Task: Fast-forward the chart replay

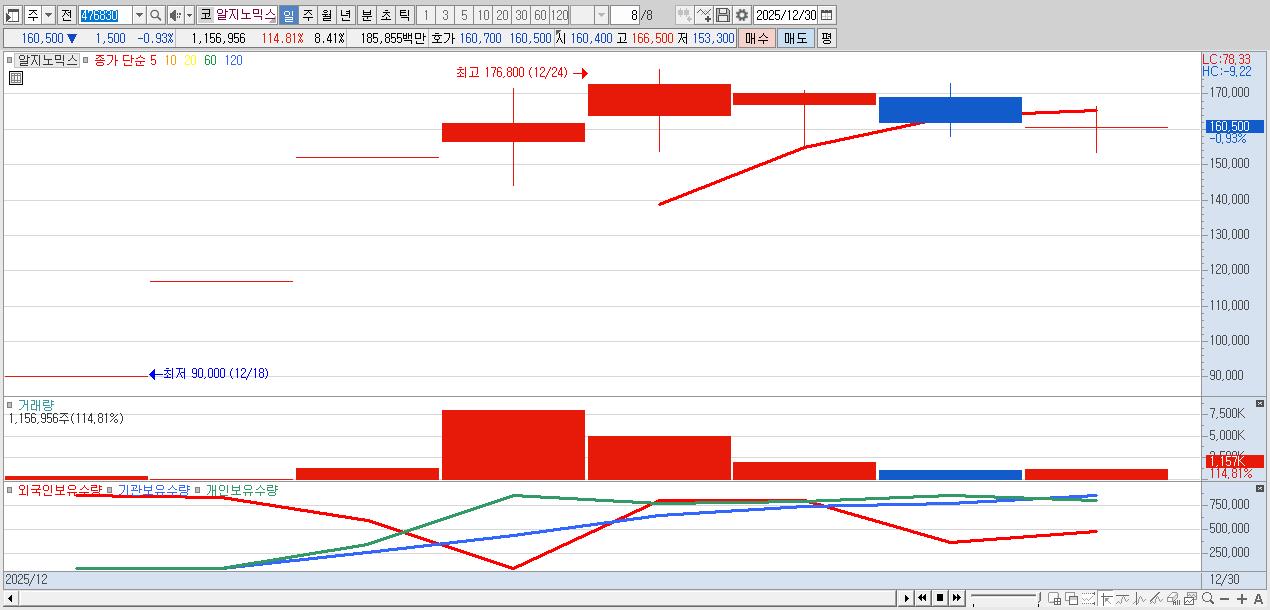Action: point(957,598)
